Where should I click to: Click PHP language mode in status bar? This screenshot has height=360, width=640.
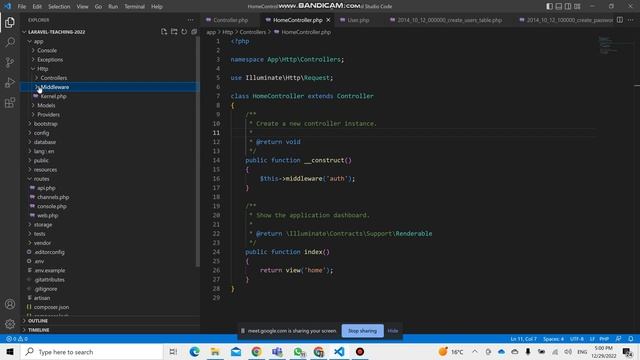point(604,339)
